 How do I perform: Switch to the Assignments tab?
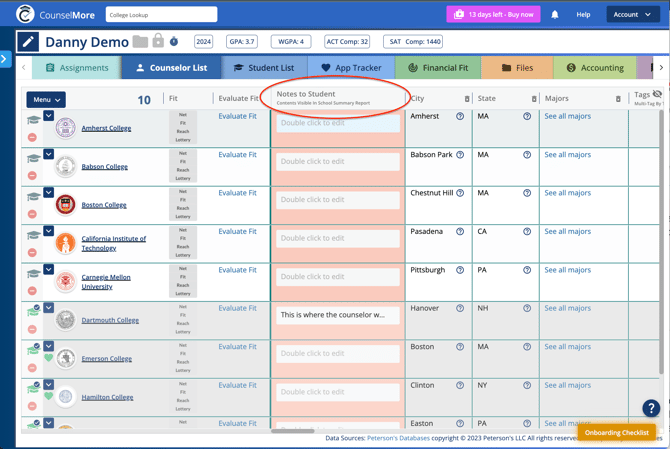77,68
